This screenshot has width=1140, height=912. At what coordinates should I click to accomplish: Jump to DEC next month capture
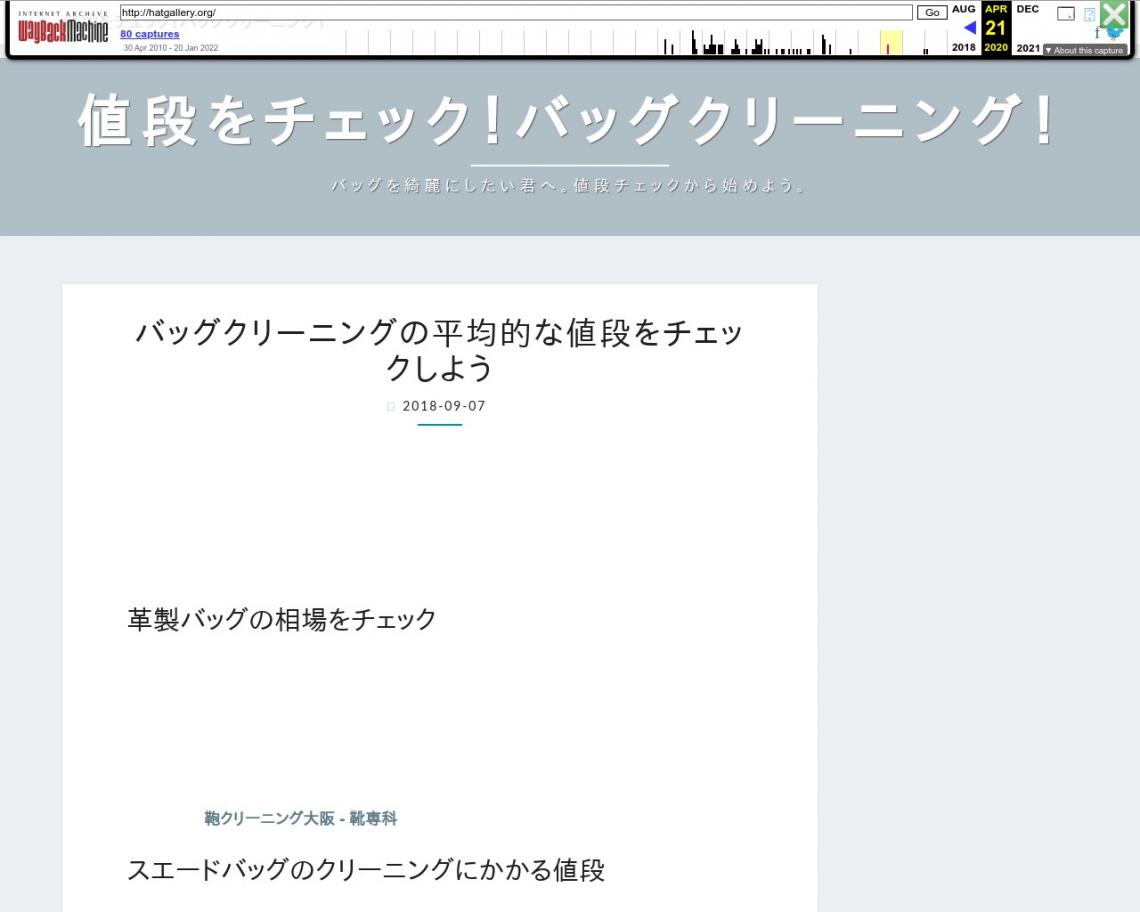(x=1027, y=9)
